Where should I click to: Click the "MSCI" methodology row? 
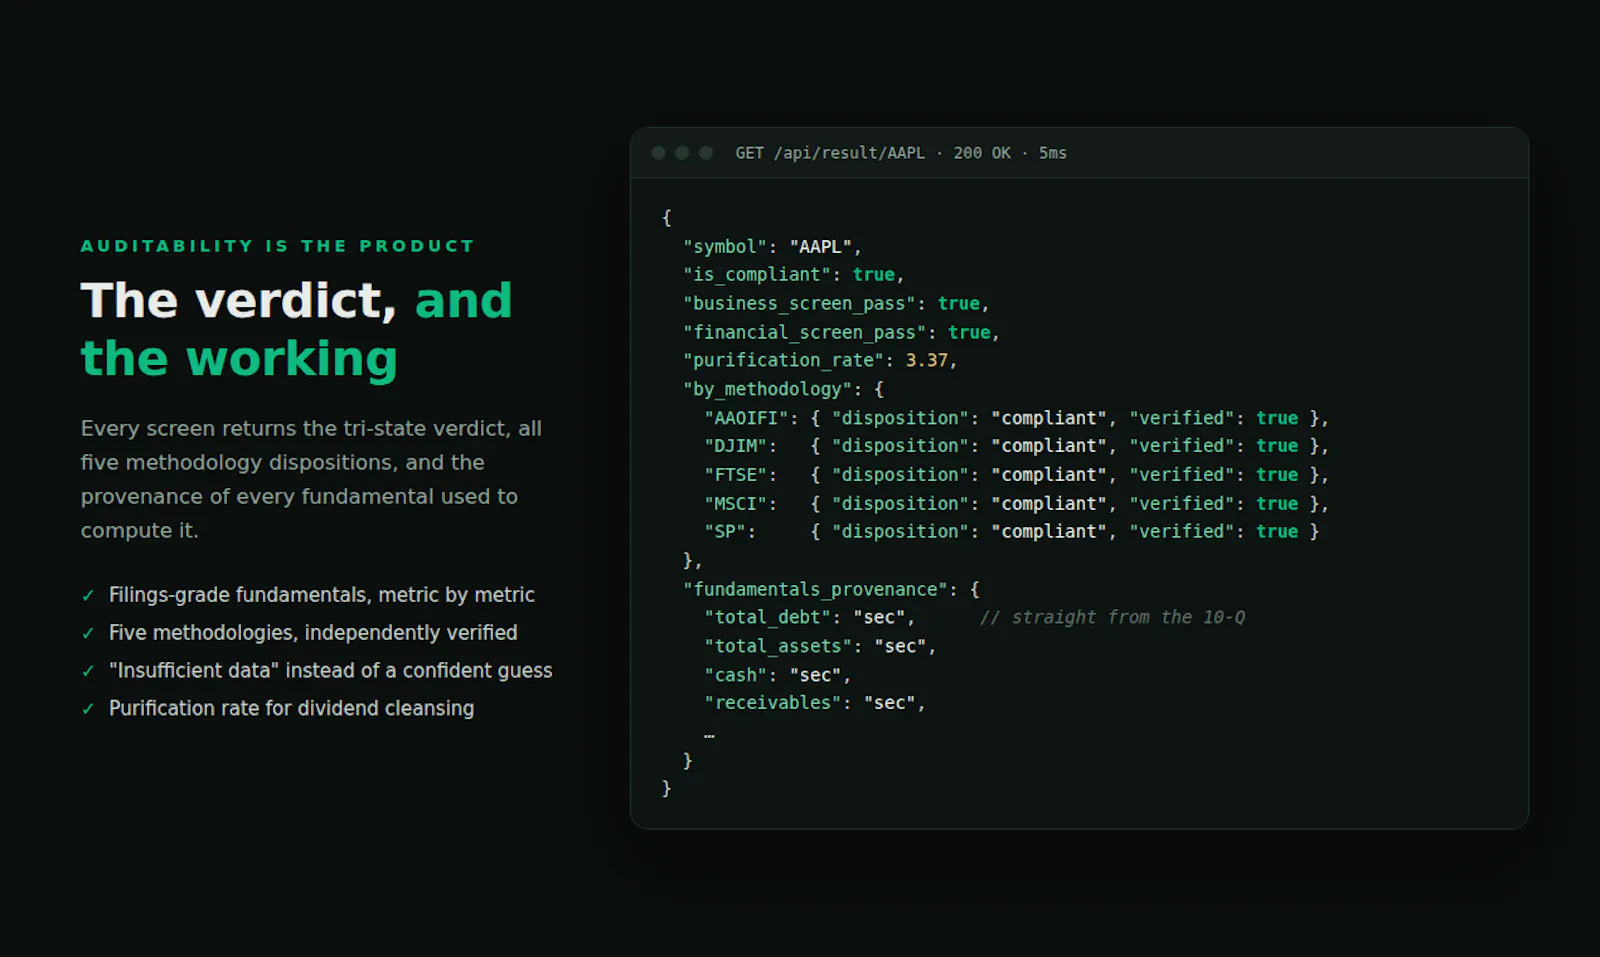1017,503
